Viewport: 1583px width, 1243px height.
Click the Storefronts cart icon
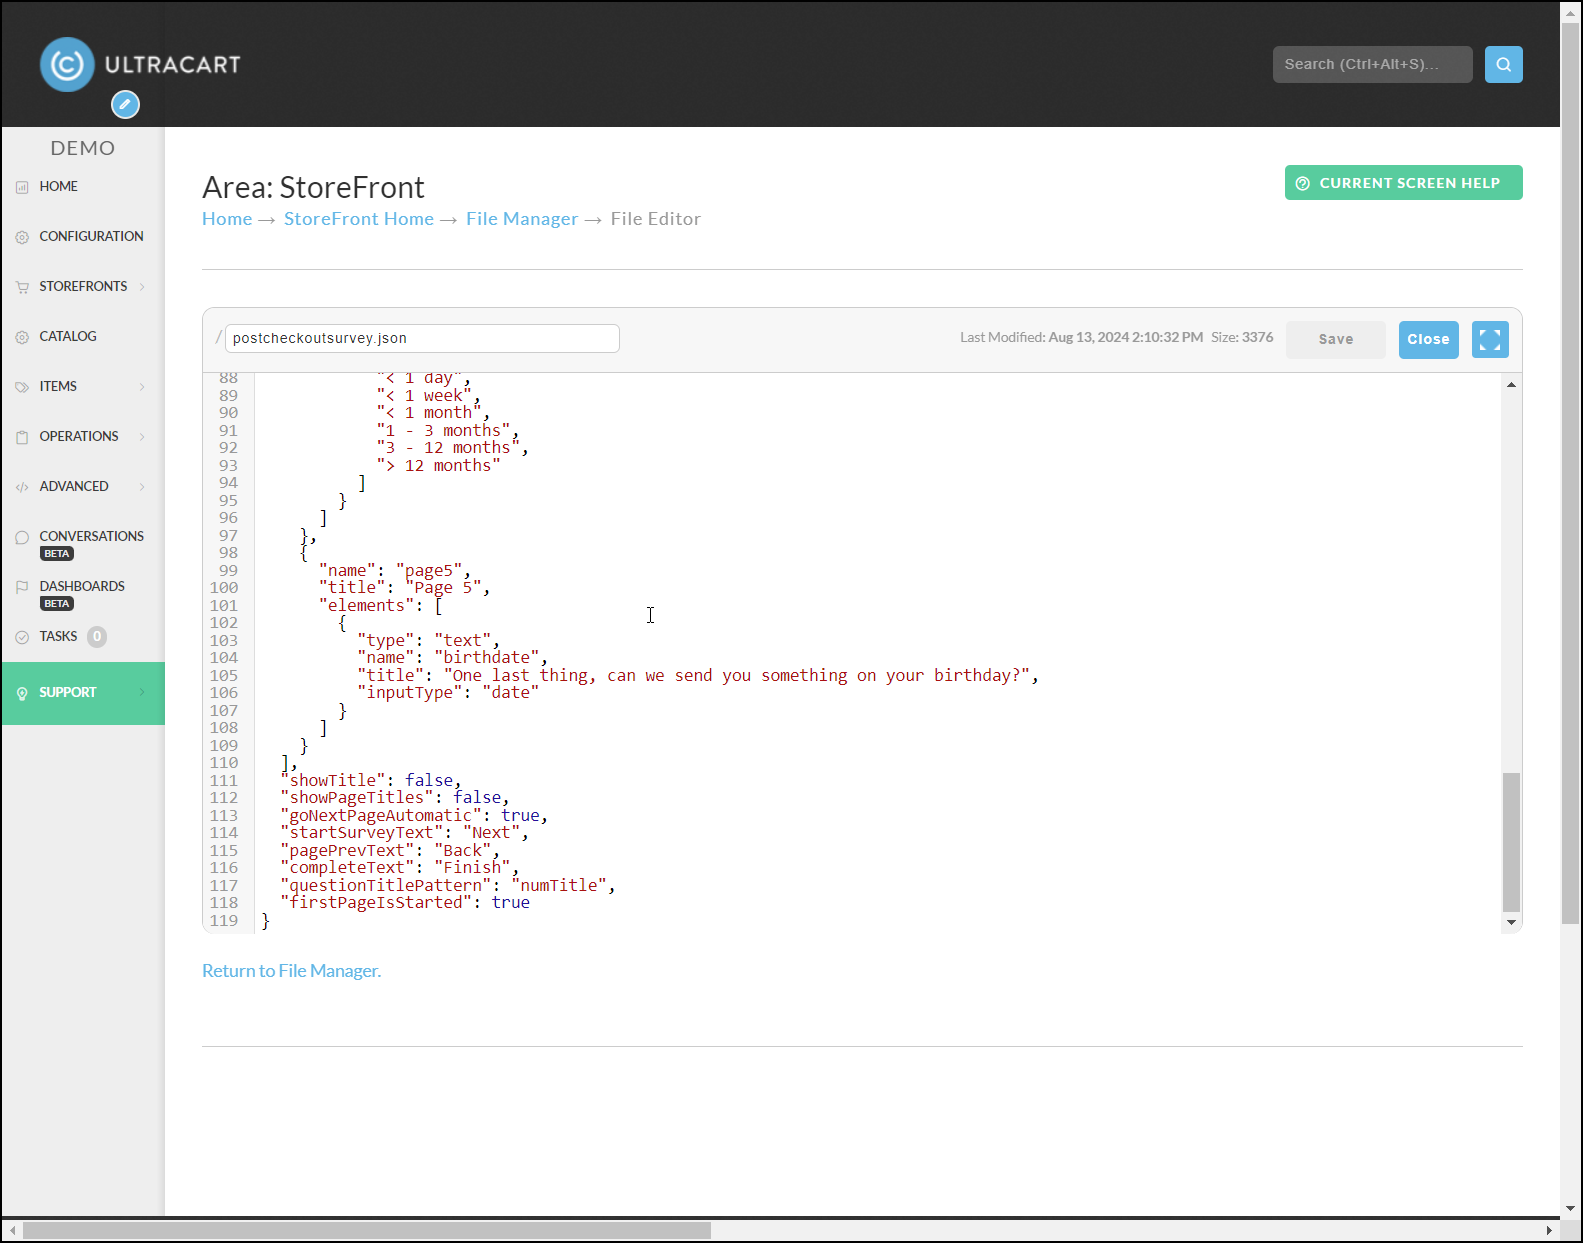coord(22,287)
